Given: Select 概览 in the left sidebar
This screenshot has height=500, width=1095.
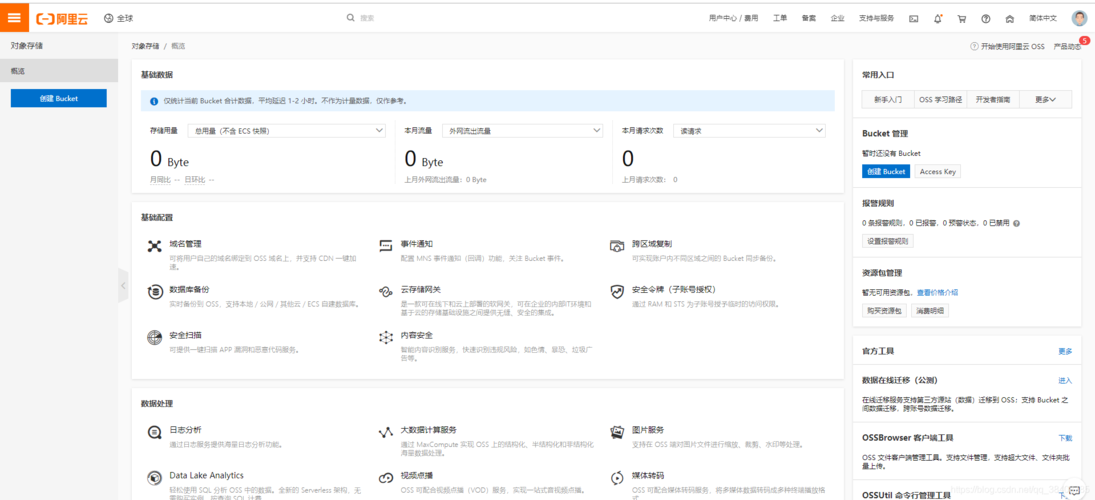Looking at the screenshot, I should [x=59, y=71].
